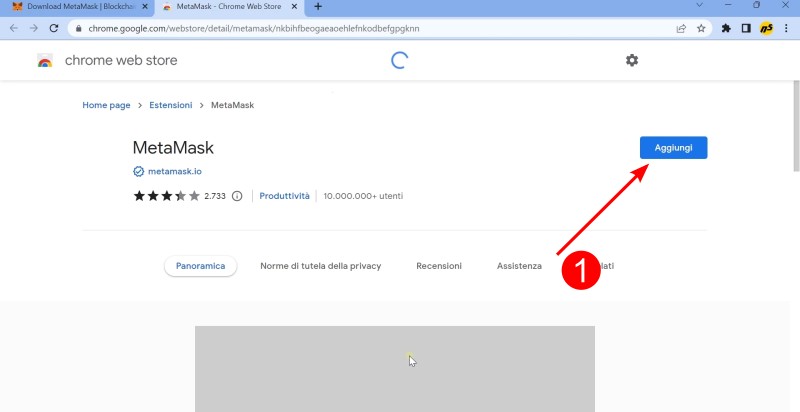Open the metamask.io publisher link

pos(174,171)
